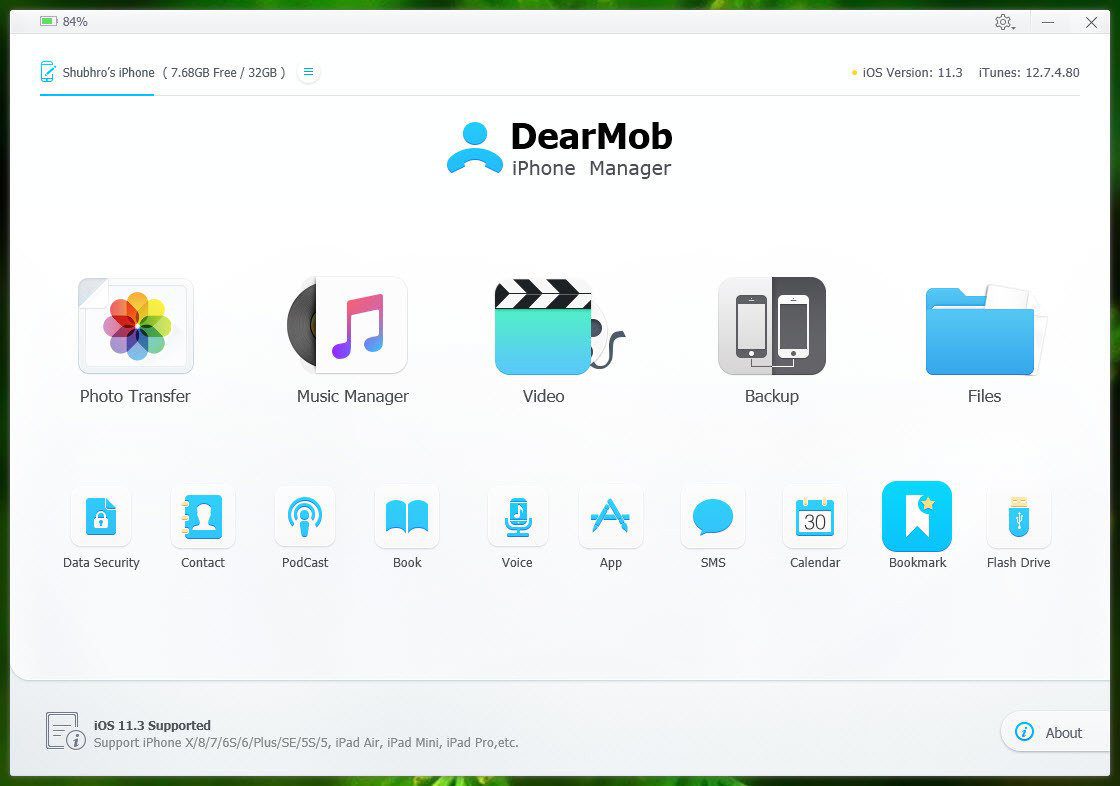
Task: Open the App store icon
Action: point(611,516)
